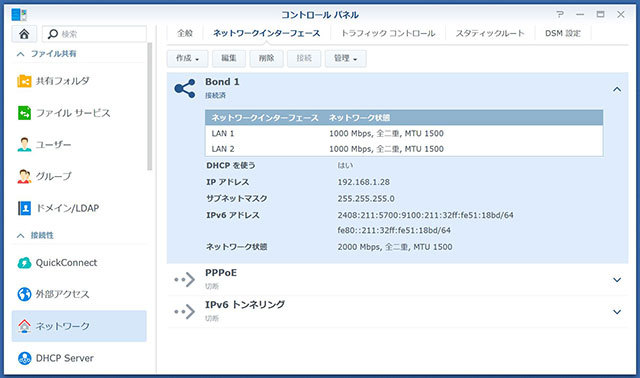Click the search magnifier icon
The image size is (640, 378).
[x=53, y=34]
